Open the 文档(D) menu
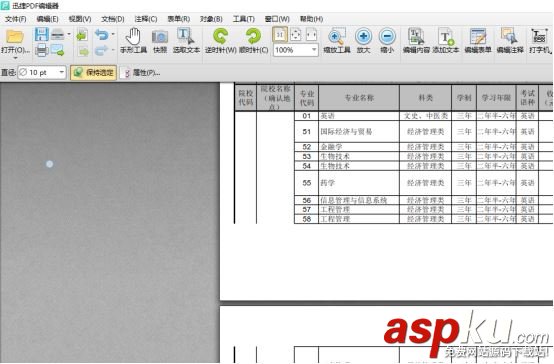The image size is (554, 364). [x=113, y=19]
